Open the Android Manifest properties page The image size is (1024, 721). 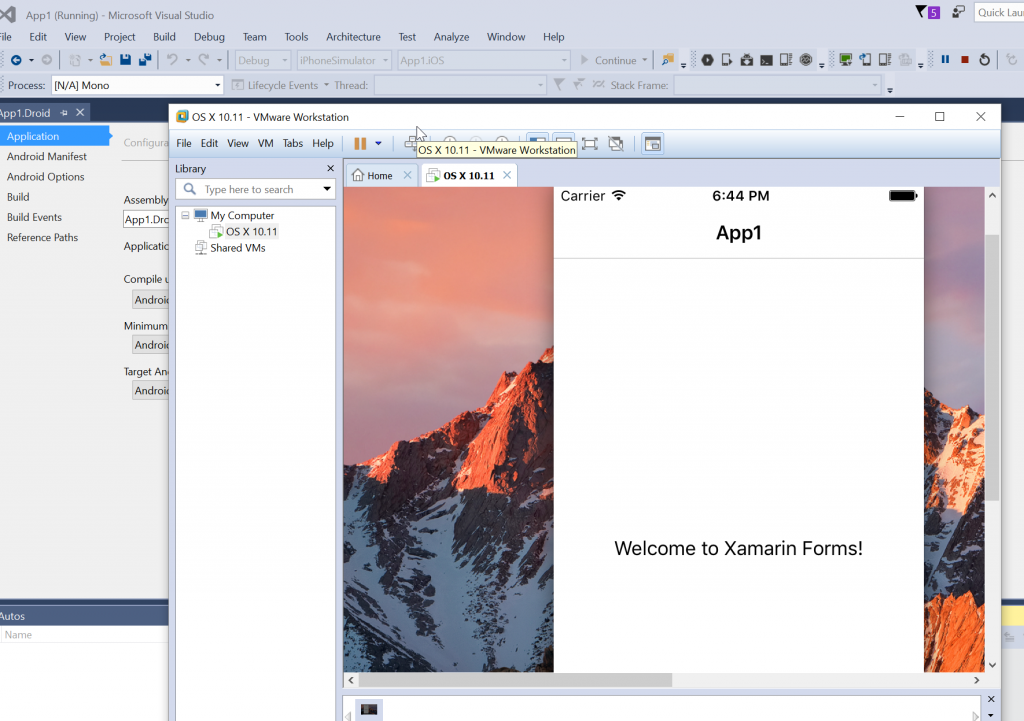[46, 156]
